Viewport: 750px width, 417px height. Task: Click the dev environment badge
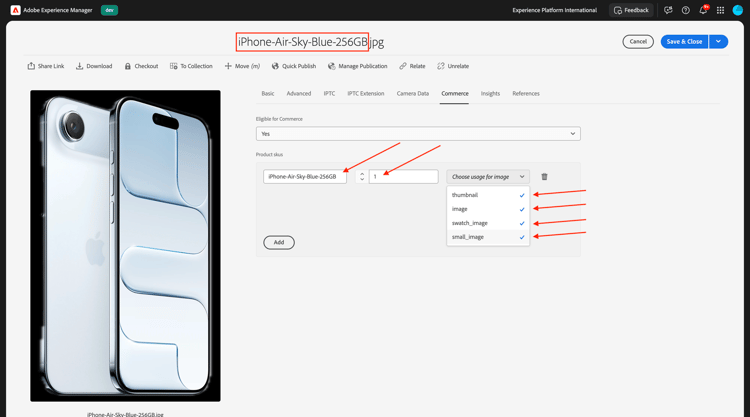tap(109, 10)
